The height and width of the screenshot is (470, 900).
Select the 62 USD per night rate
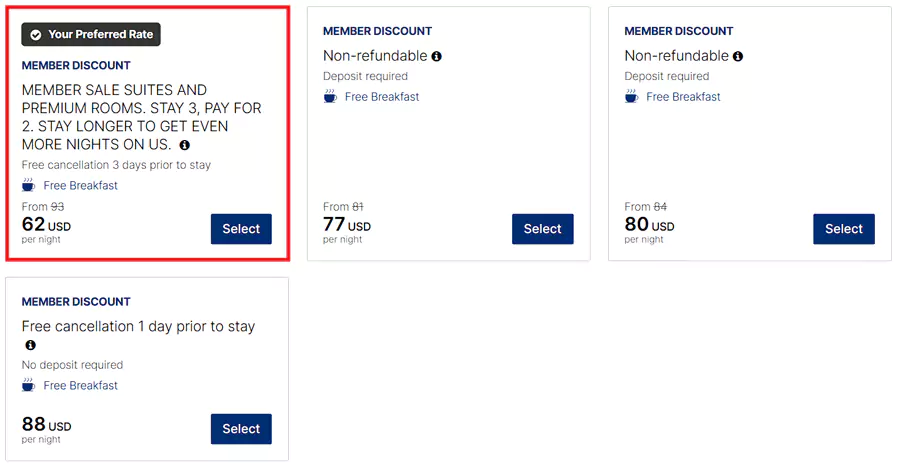241,229
